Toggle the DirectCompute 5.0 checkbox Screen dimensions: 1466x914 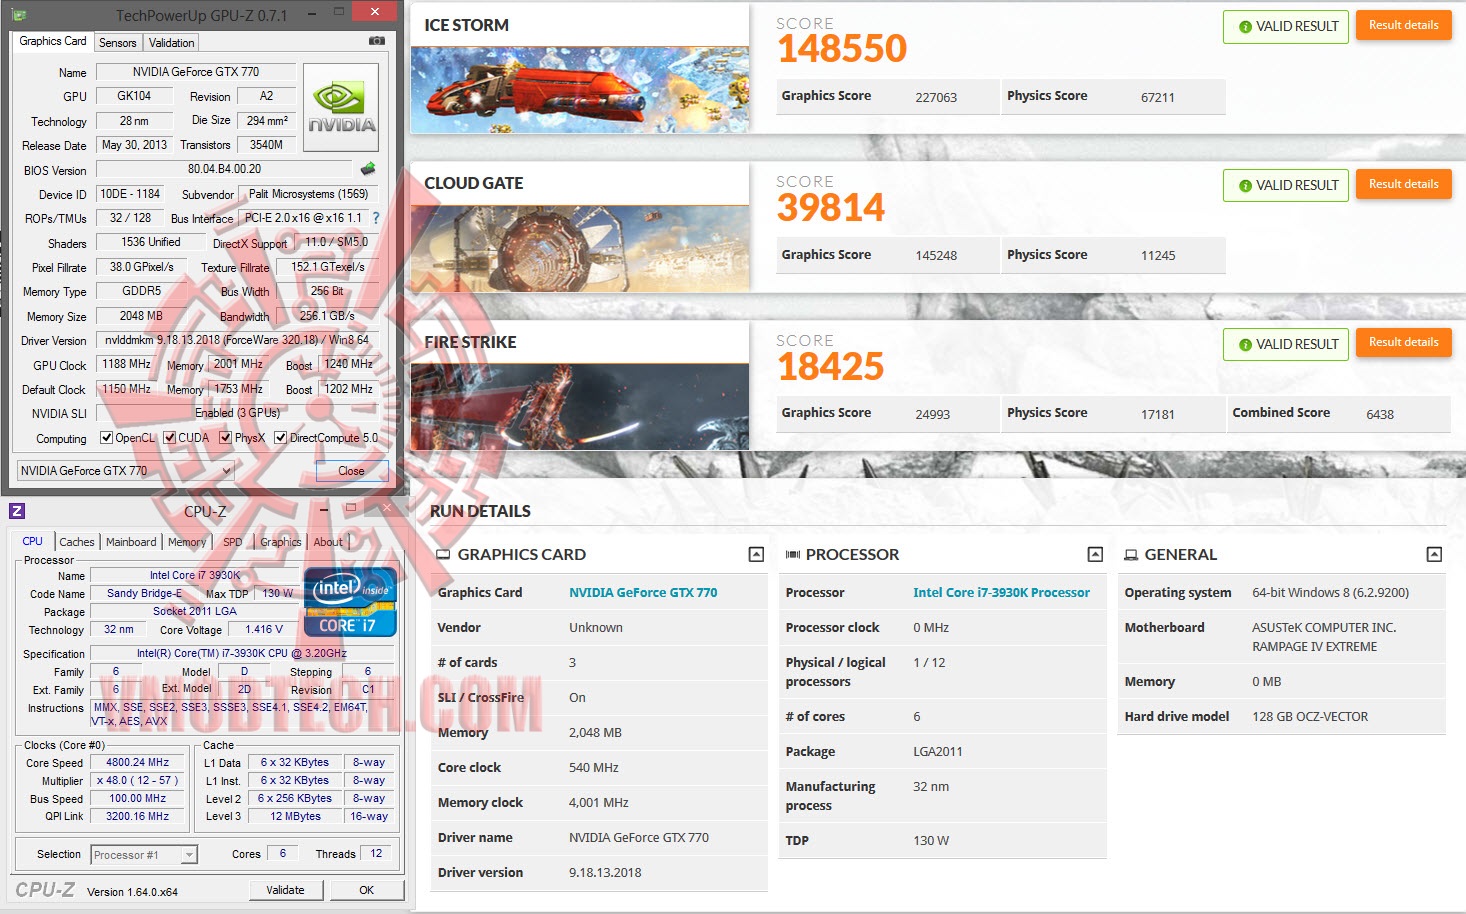[x=281, y=438]
